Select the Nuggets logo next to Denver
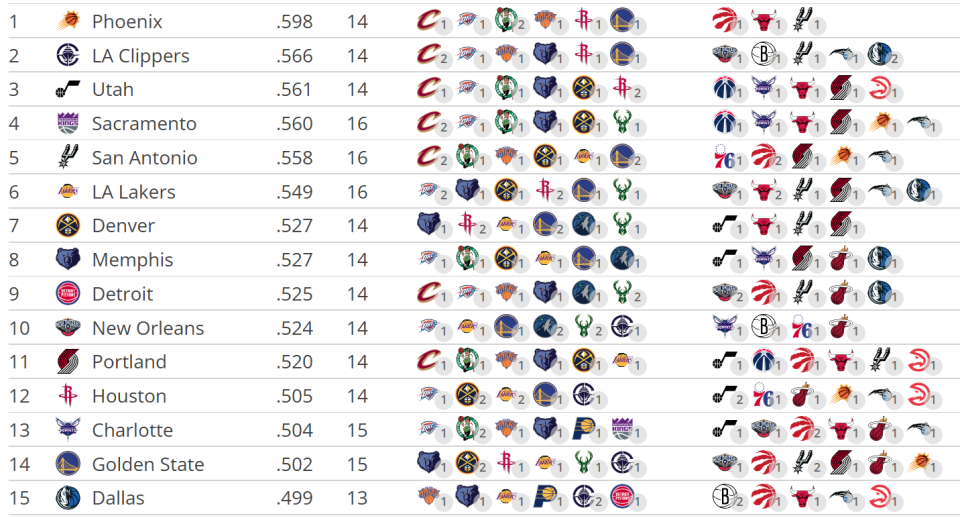This screenshot has height=518, width=960. [x=68, y=226]
